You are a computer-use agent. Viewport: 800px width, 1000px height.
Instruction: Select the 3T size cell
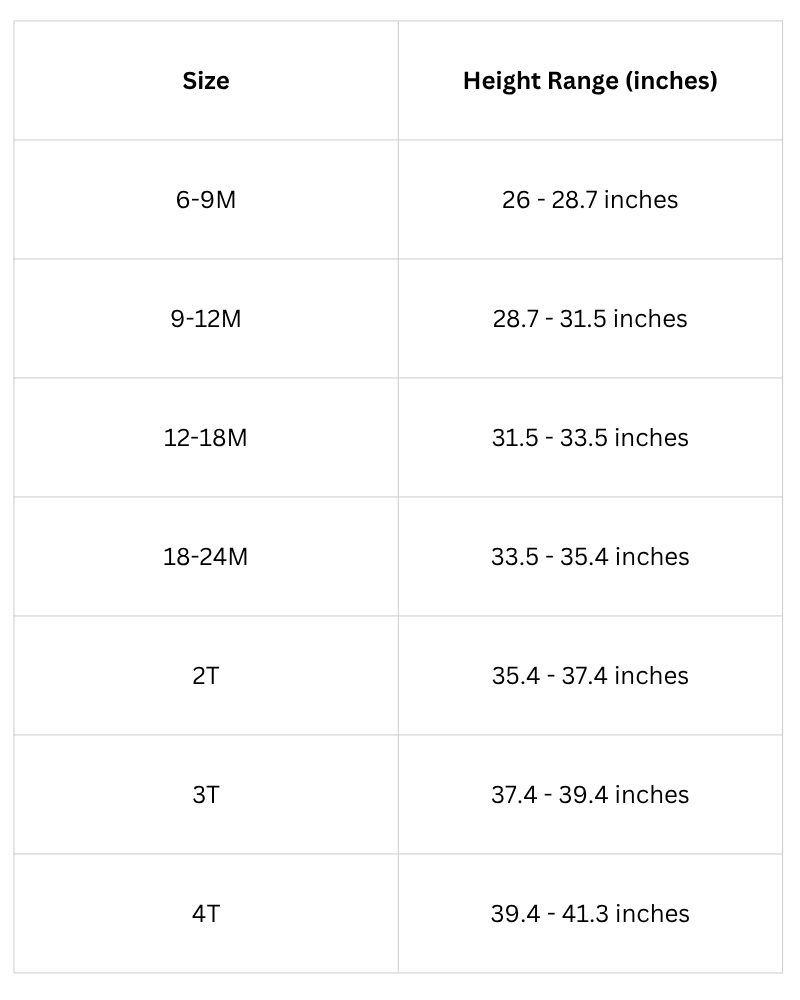coord(206,795)
